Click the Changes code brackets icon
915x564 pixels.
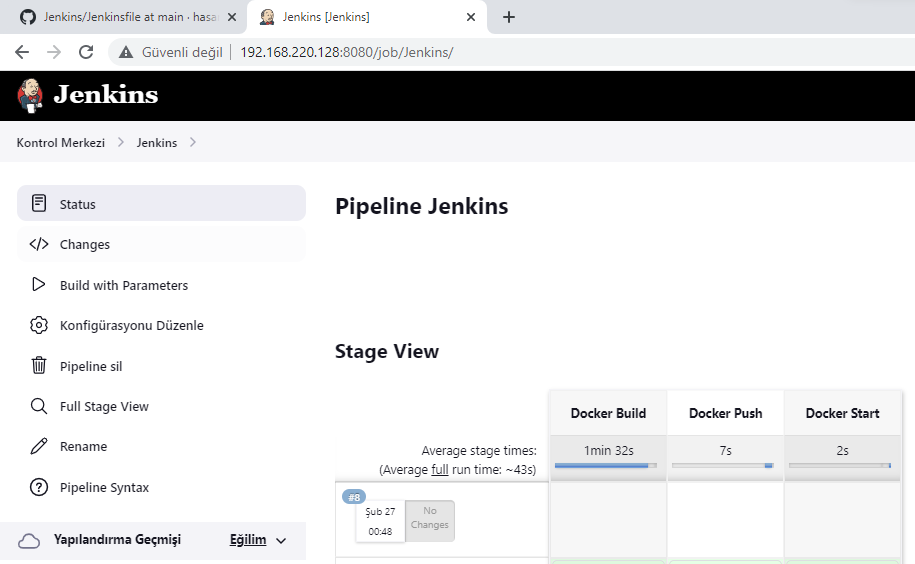point(39,244)
